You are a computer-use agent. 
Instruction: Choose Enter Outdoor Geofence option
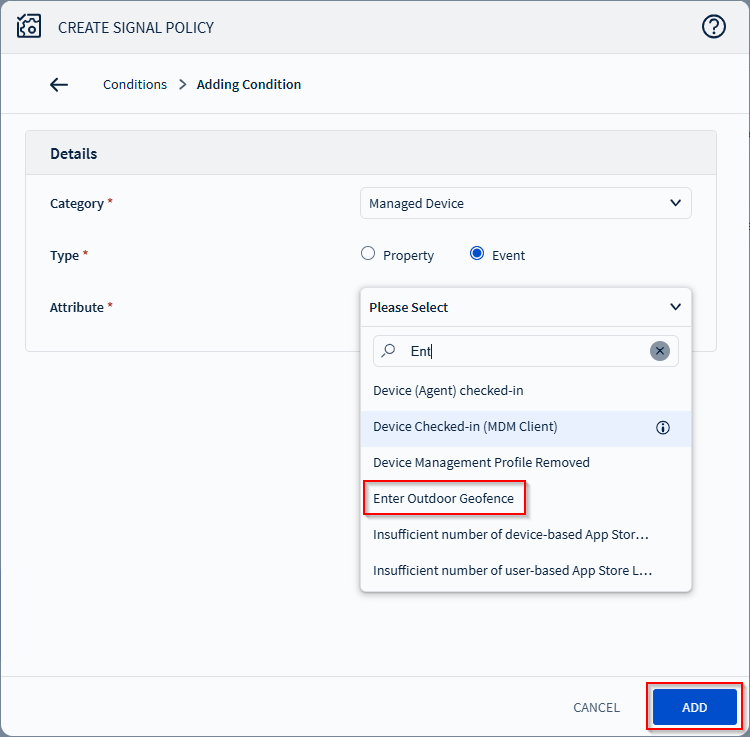[x=443, y=498]
